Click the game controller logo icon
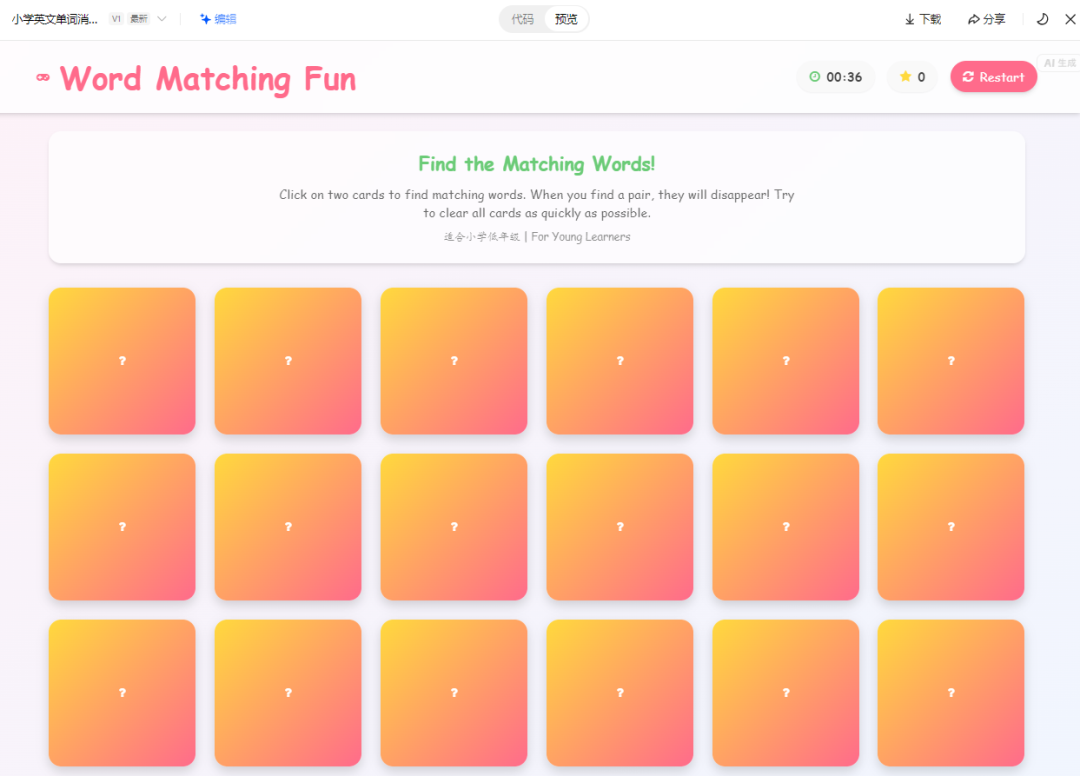 tap(43, 78)
